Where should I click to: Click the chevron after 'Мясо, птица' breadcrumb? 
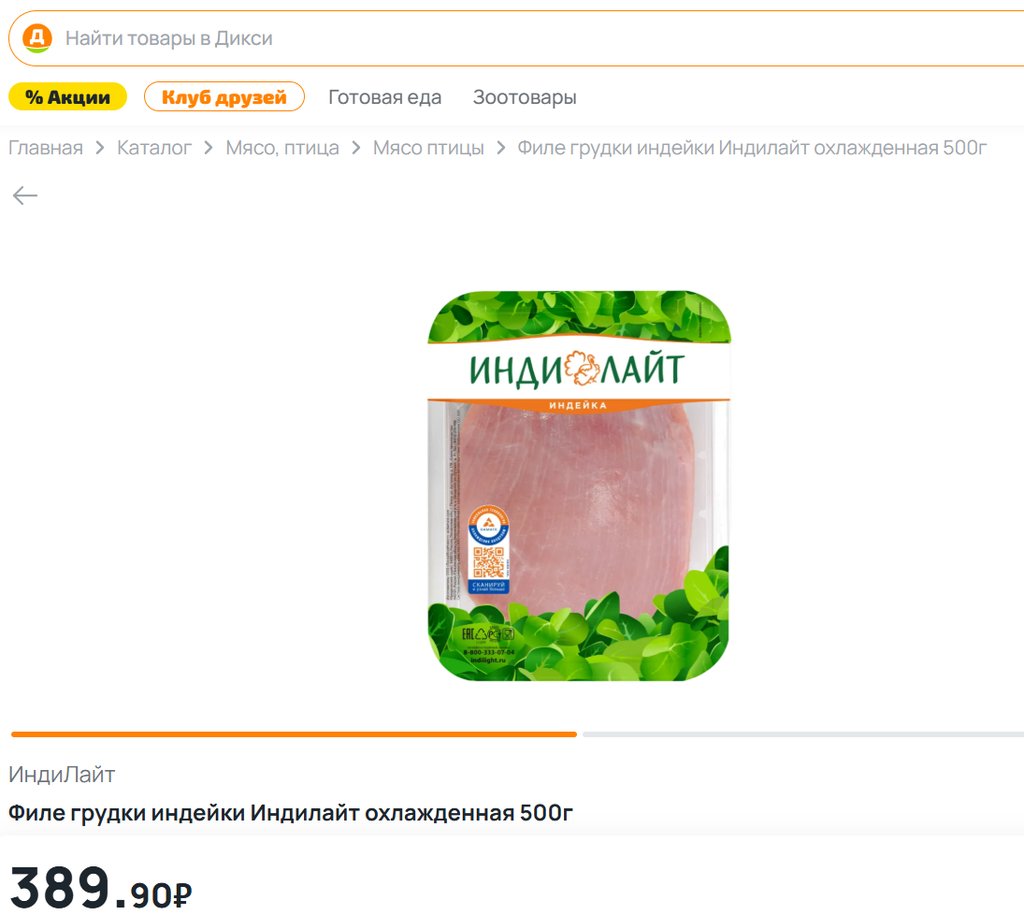[x=356, y=148]
